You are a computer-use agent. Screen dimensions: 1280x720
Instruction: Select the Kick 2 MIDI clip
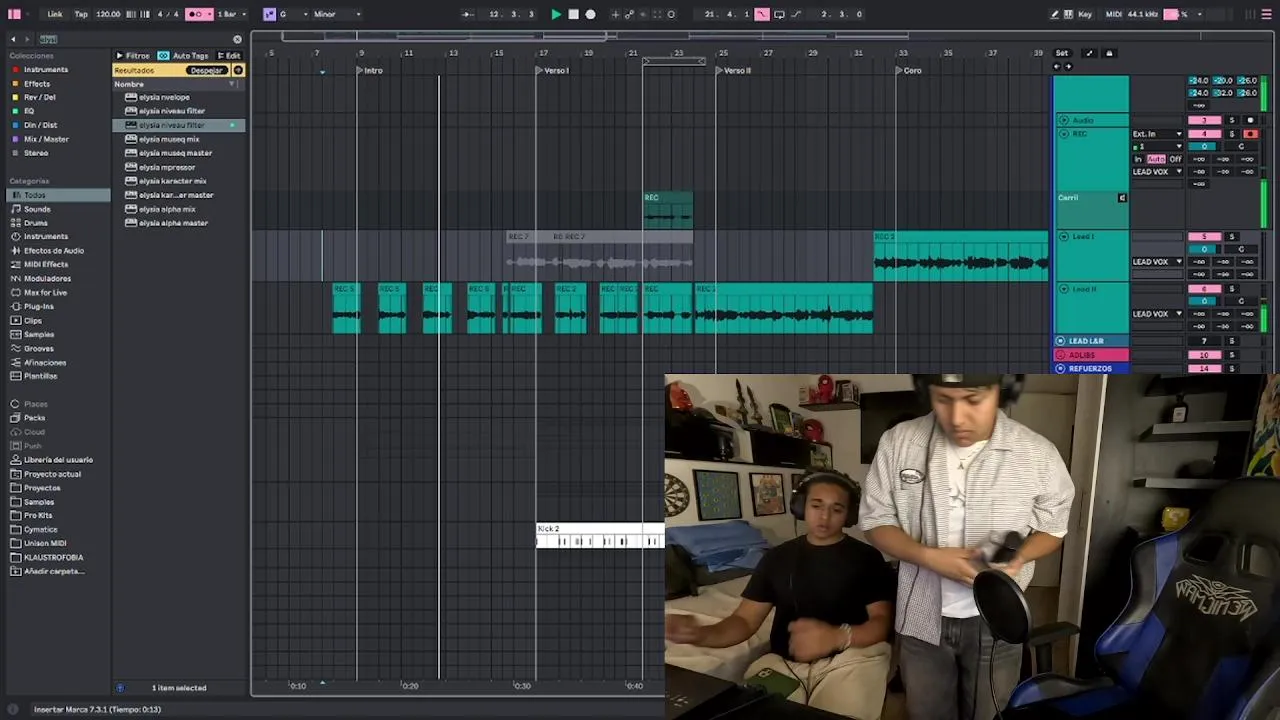(600, 535)
